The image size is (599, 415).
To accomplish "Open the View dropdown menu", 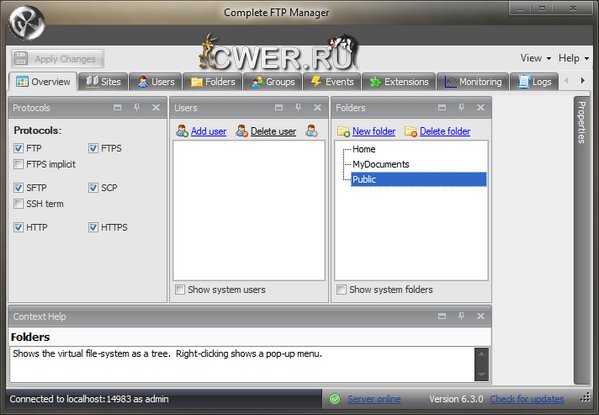I will pos(535,58).
